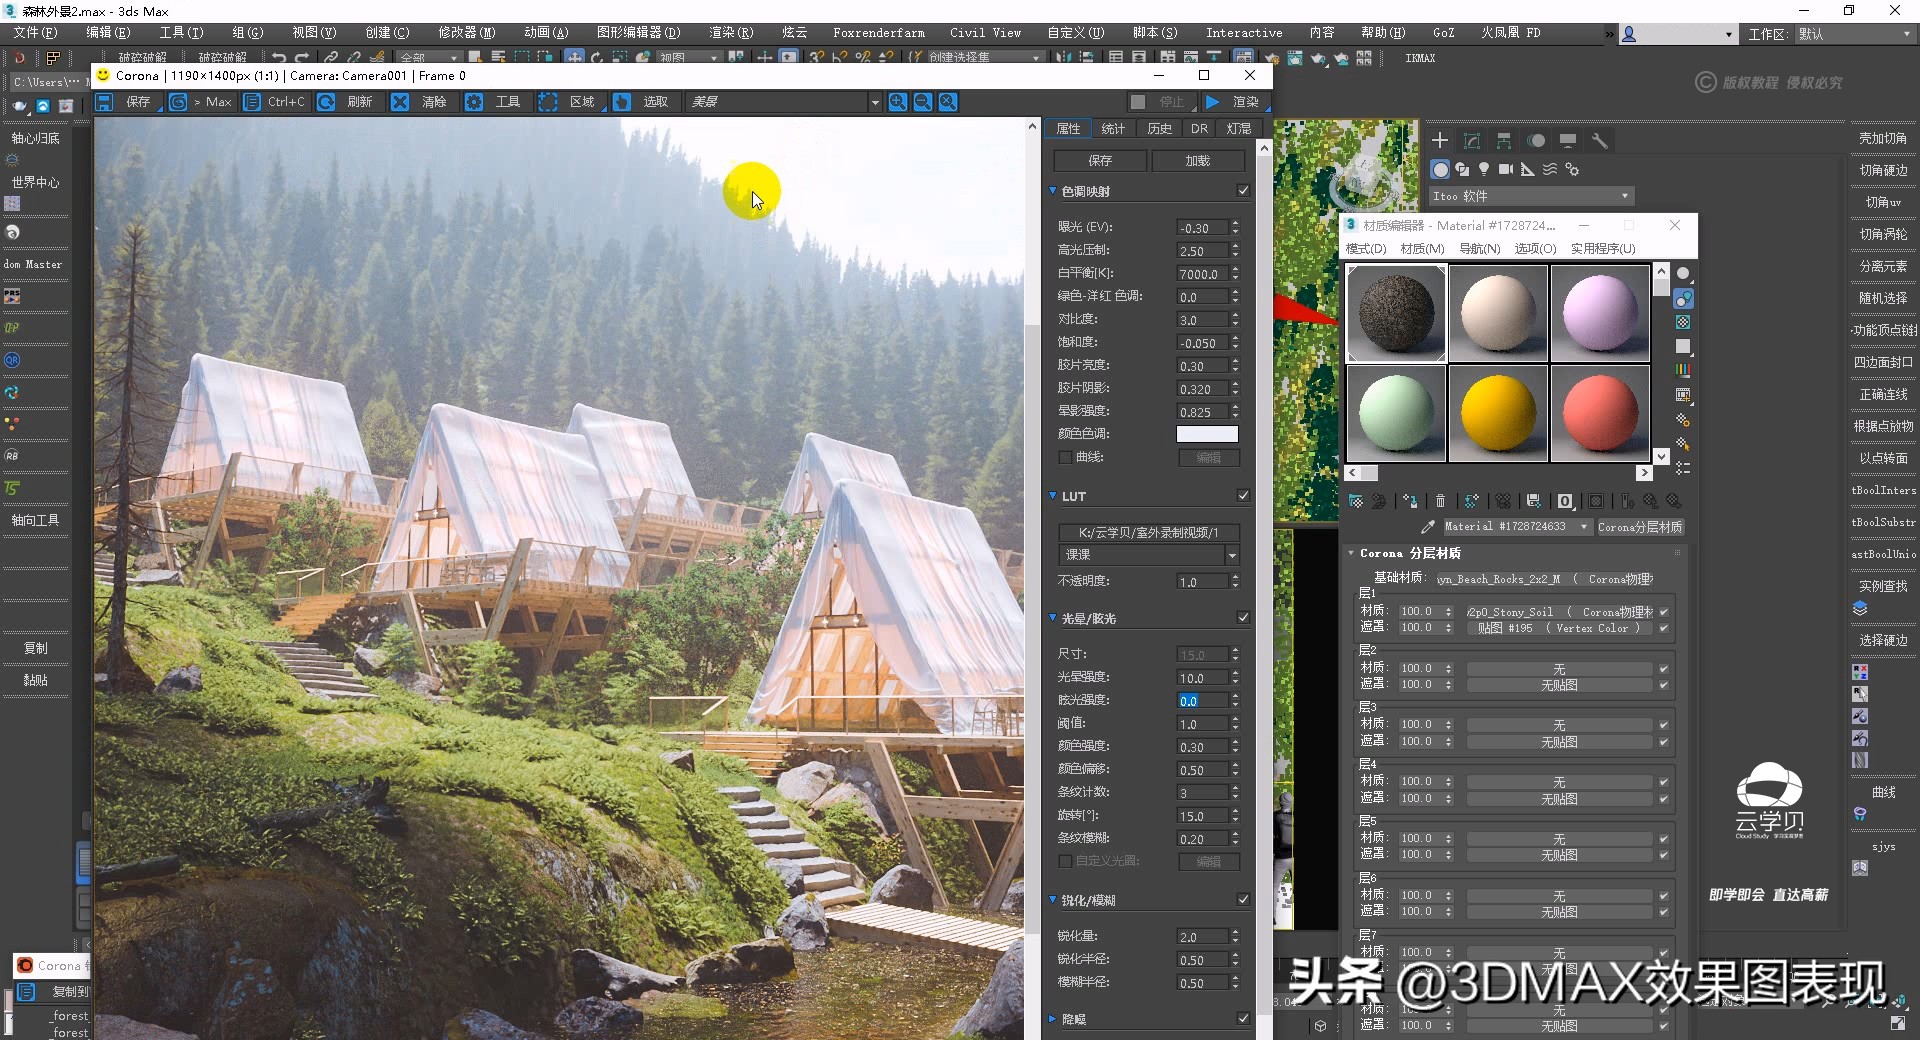Reset material with the trash icon

[1440, 501]
